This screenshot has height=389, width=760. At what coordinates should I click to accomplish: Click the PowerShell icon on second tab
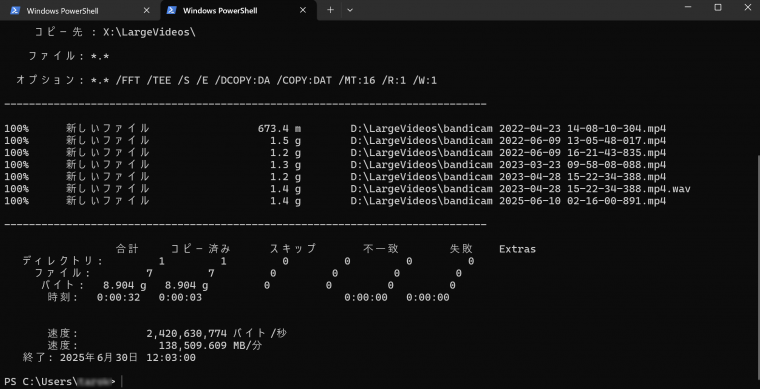pos(171,10)
